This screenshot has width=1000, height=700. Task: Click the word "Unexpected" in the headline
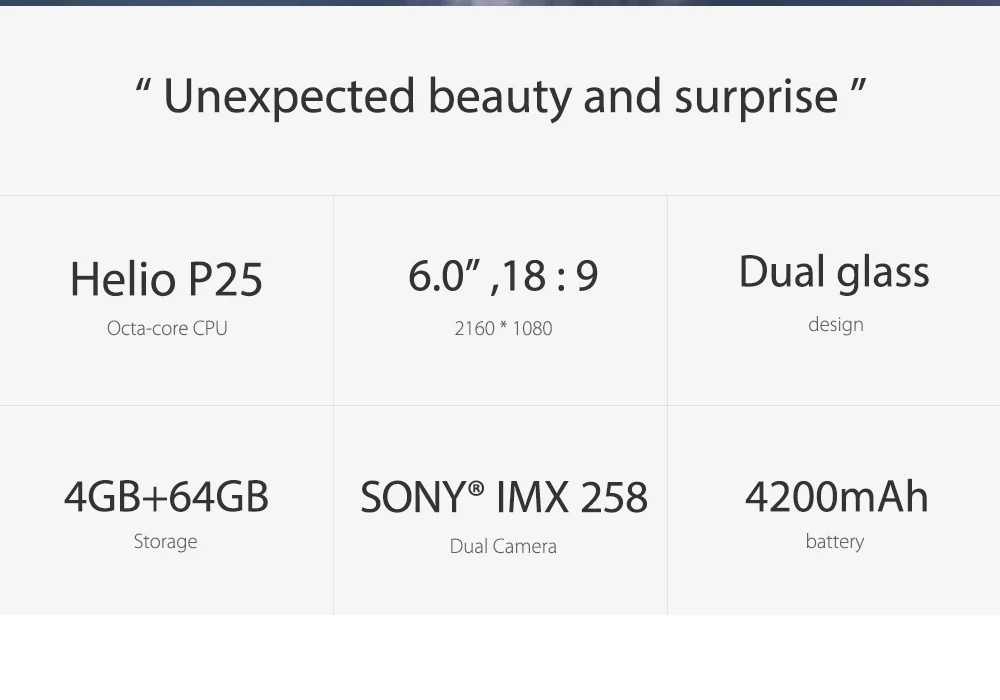tap(290, 97)
